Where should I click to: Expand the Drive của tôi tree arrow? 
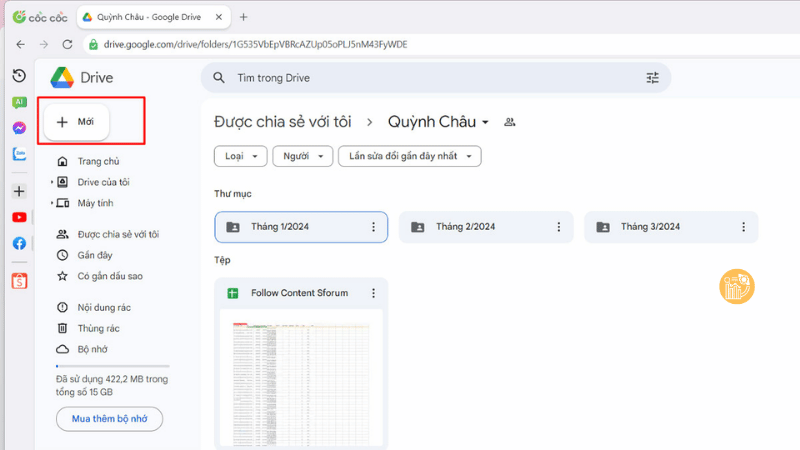pos(52,182)
